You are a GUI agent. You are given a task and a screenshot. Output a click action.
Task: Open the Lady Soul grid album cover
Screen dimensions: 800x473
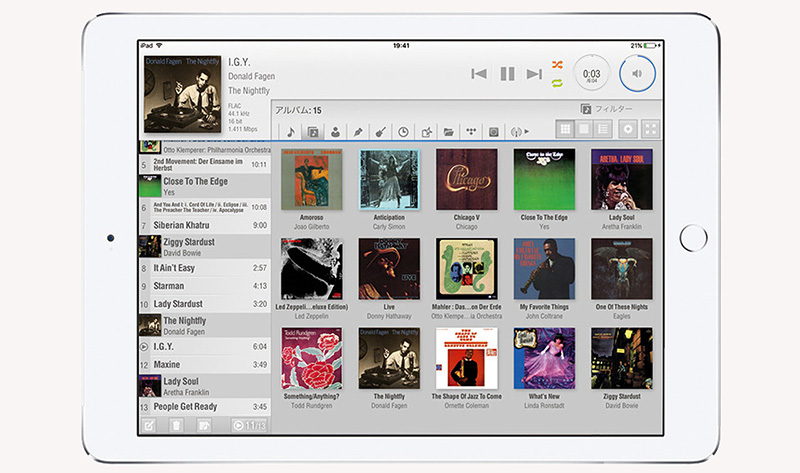[621, 179]
